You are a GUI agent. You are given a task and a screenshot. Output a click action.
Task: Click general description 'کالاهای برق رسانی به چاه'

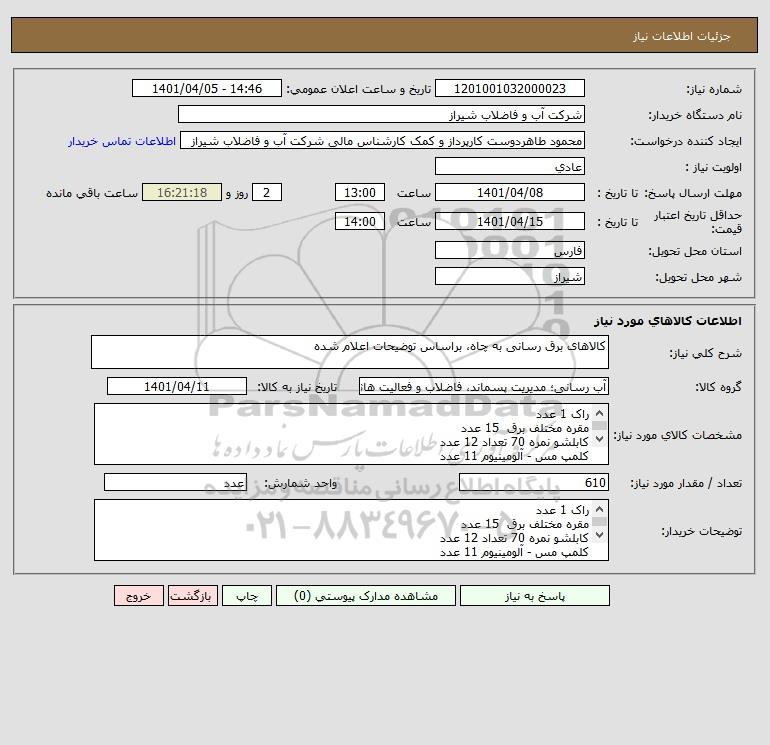coord(350,352)
